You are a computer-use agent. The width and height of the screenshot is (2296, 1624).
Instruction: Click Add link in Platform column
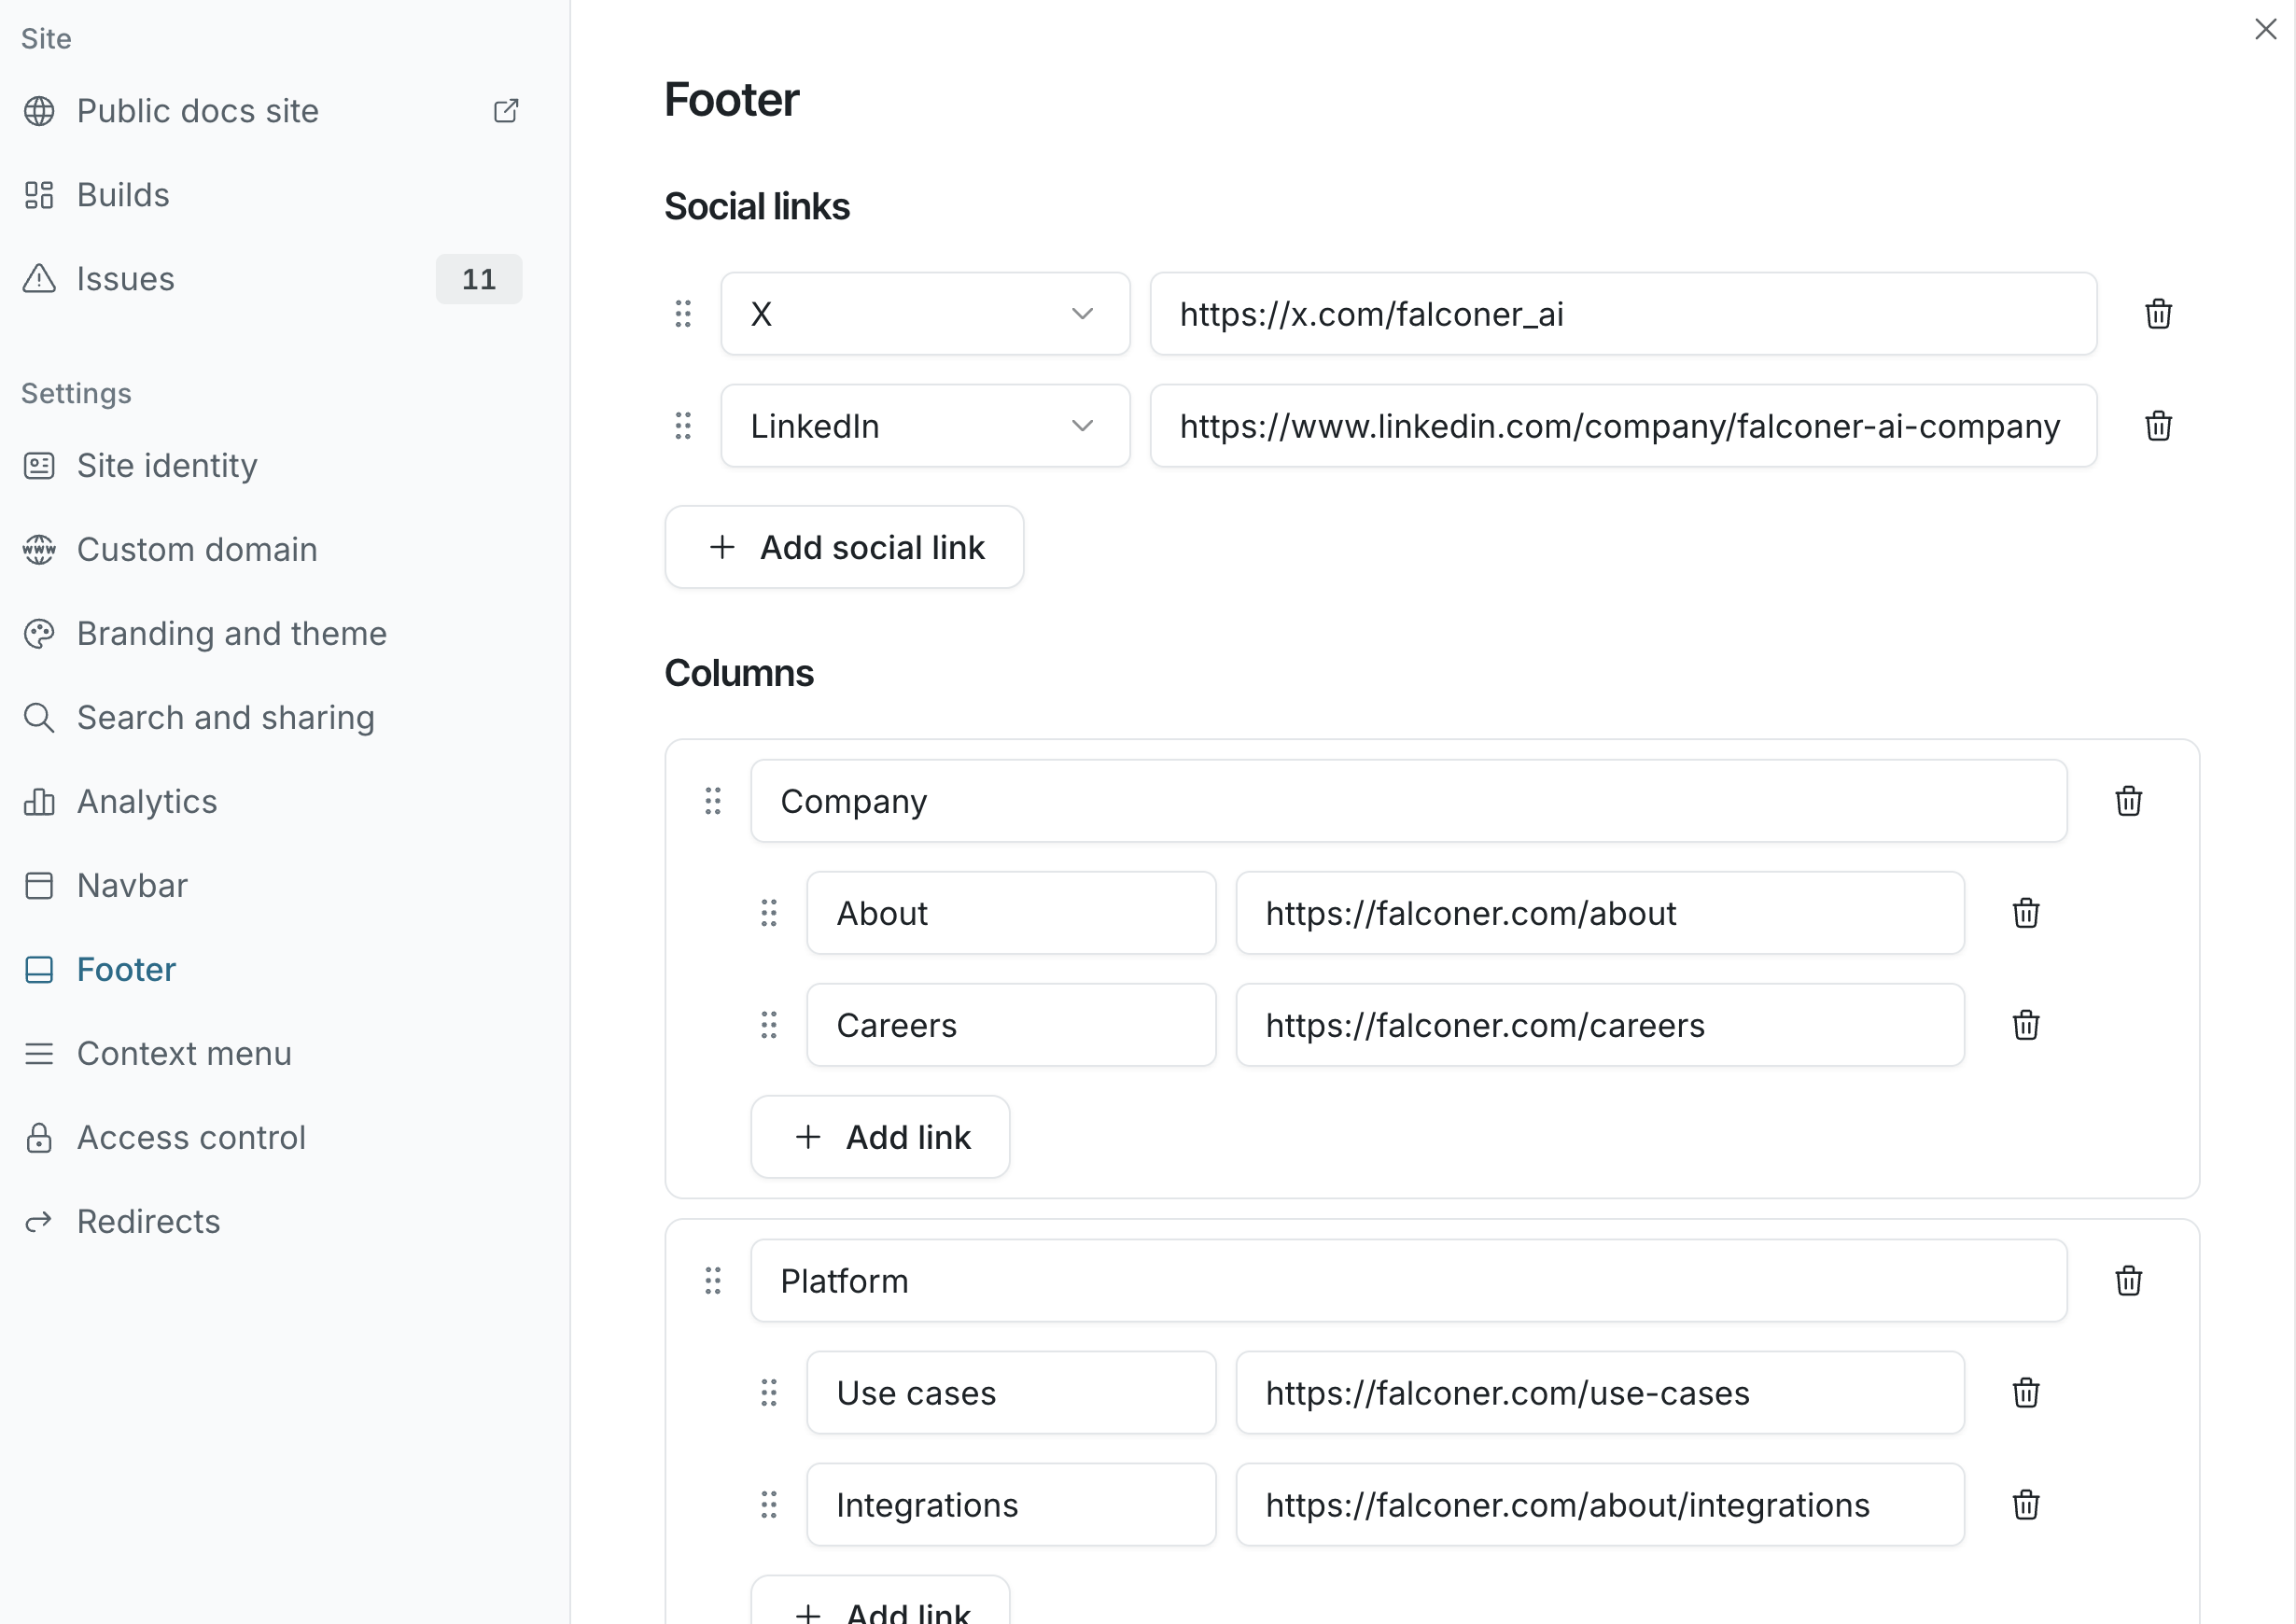click(881, 1602)
